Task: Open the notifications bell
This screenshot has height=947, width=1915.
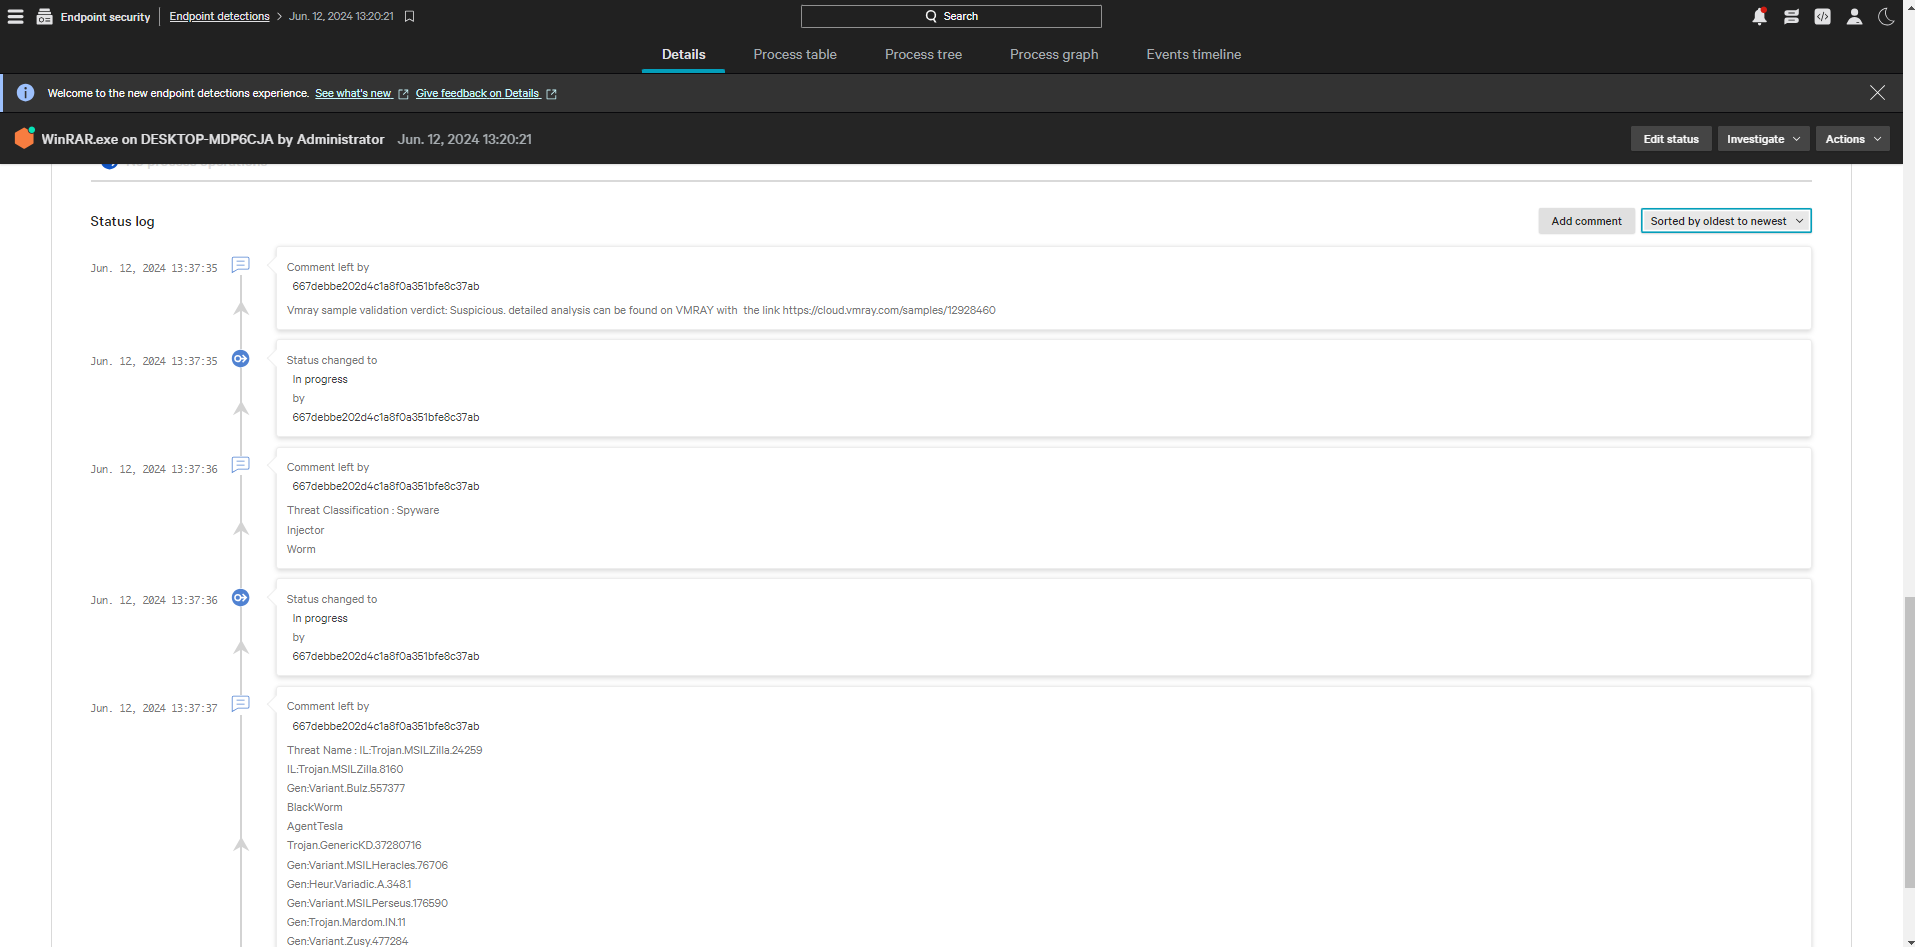Action: click(1759, 16)
